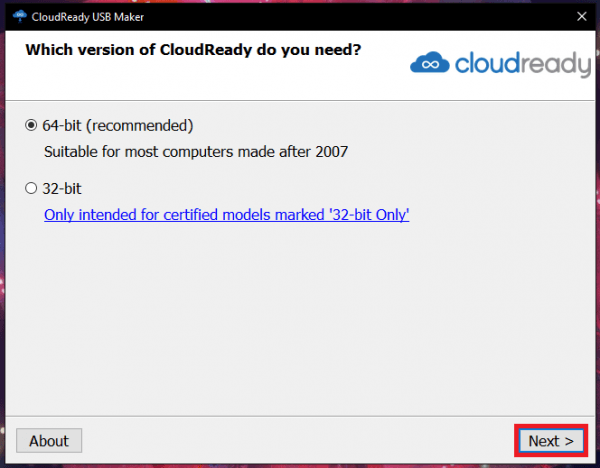Click the '64-bit (recommended)' label text
The width and height of the screenshot is (600, 468).
(117, 126)
